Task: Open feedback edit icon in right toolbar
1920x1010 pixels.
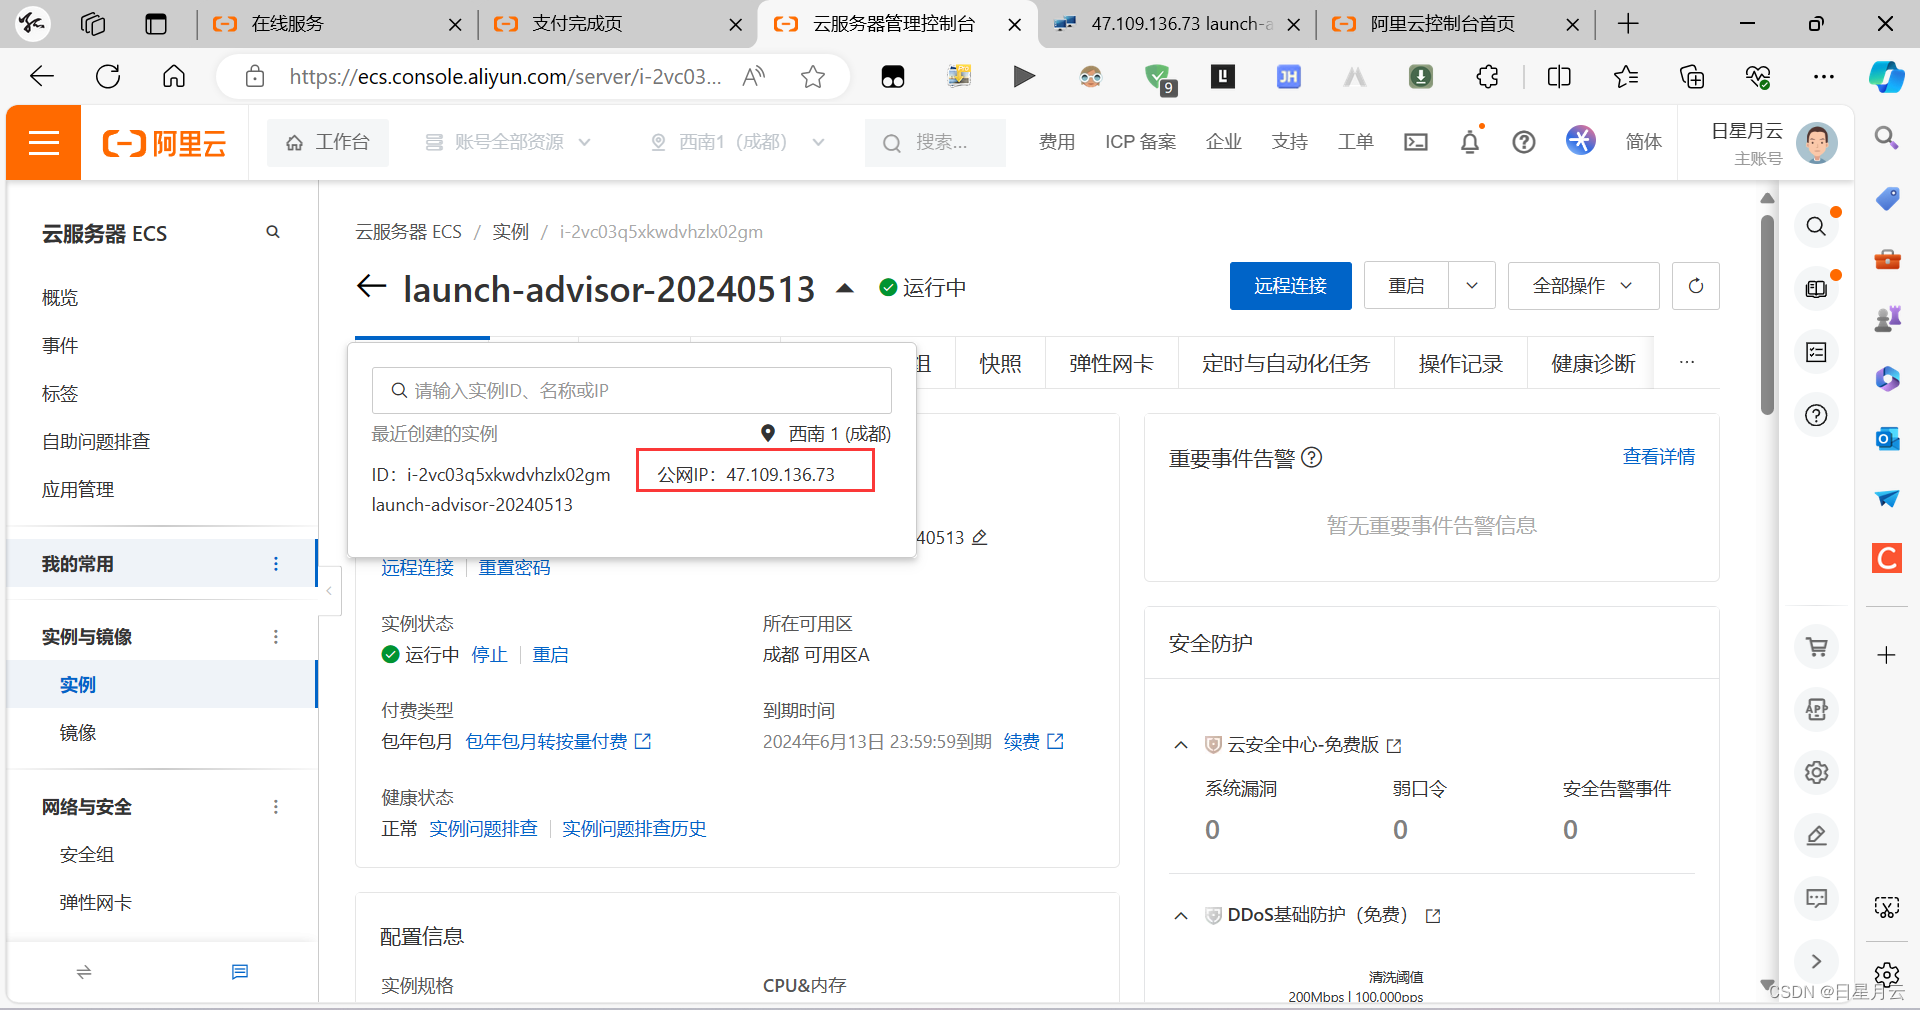Action: 1817,835
